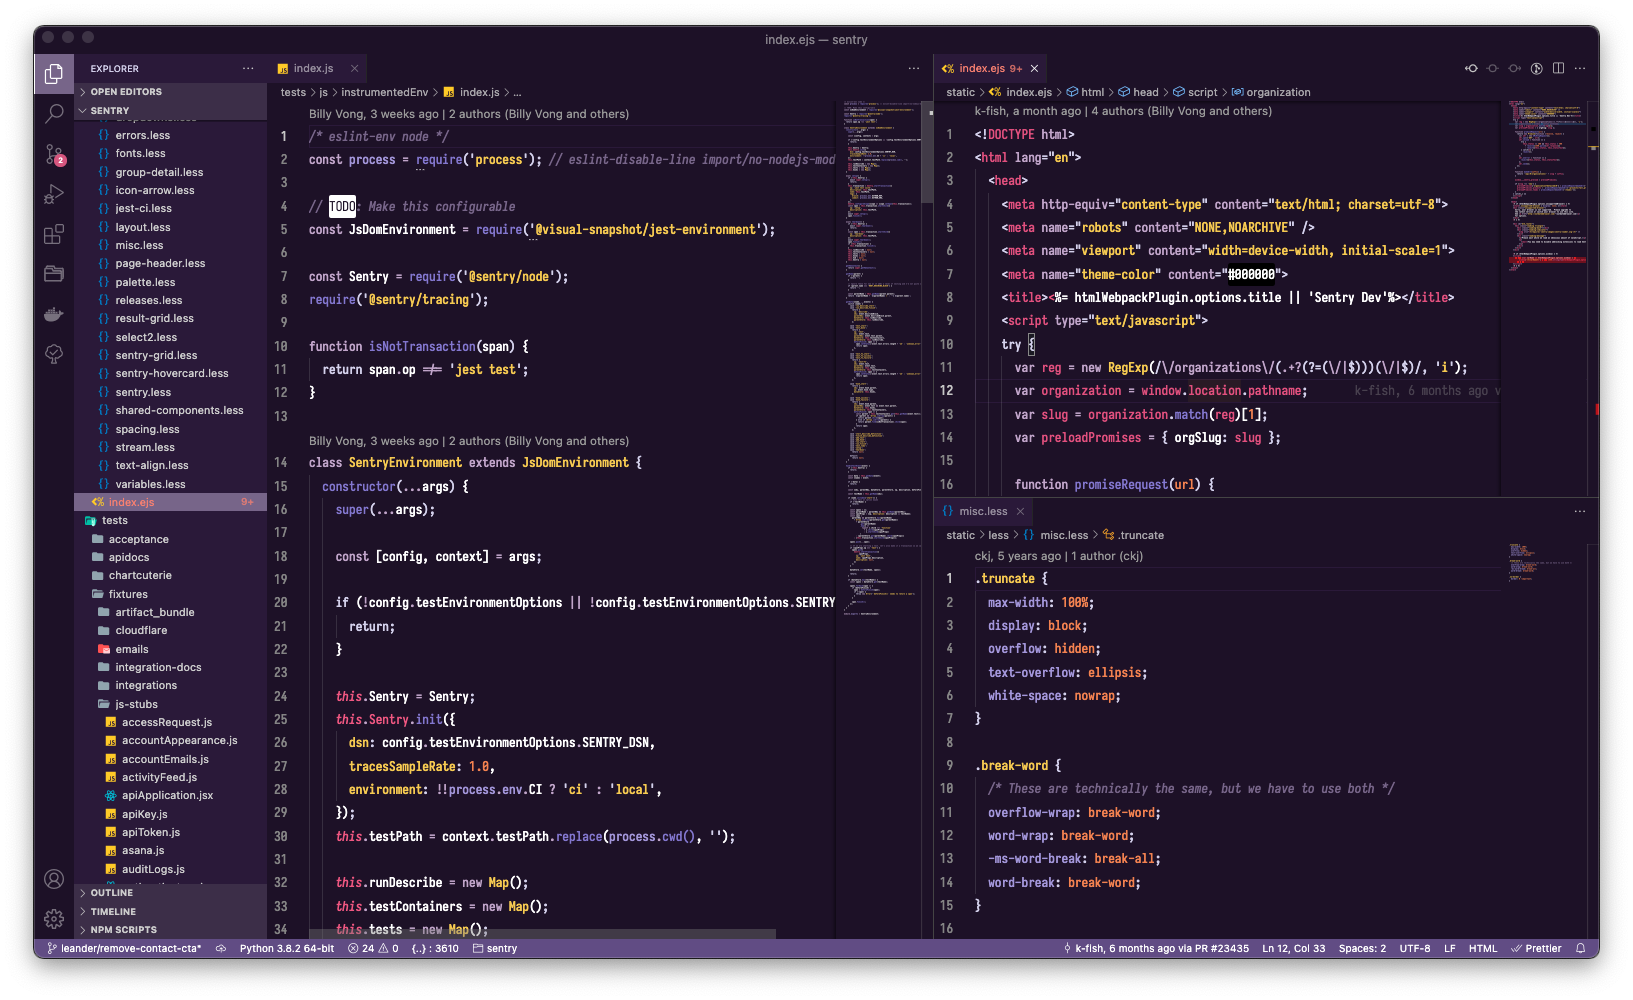Click #000000 theme-color swatch value
Image resolution: width=1633 pixels, height=1000 pixels.
pyautogui.click(x=1251, y=274)
